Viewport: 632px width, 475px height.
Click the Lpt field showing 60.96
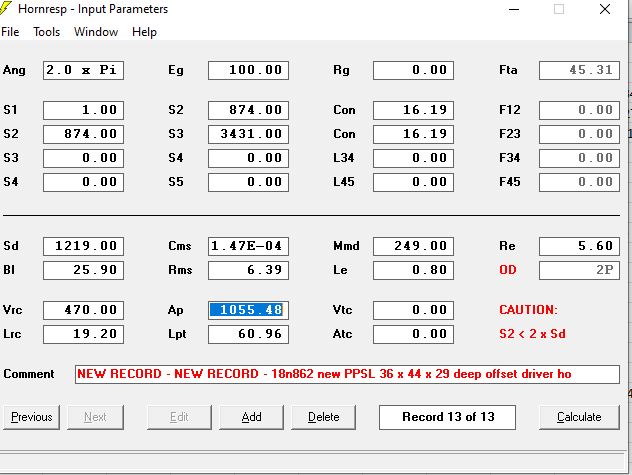[x=248, y=334]
